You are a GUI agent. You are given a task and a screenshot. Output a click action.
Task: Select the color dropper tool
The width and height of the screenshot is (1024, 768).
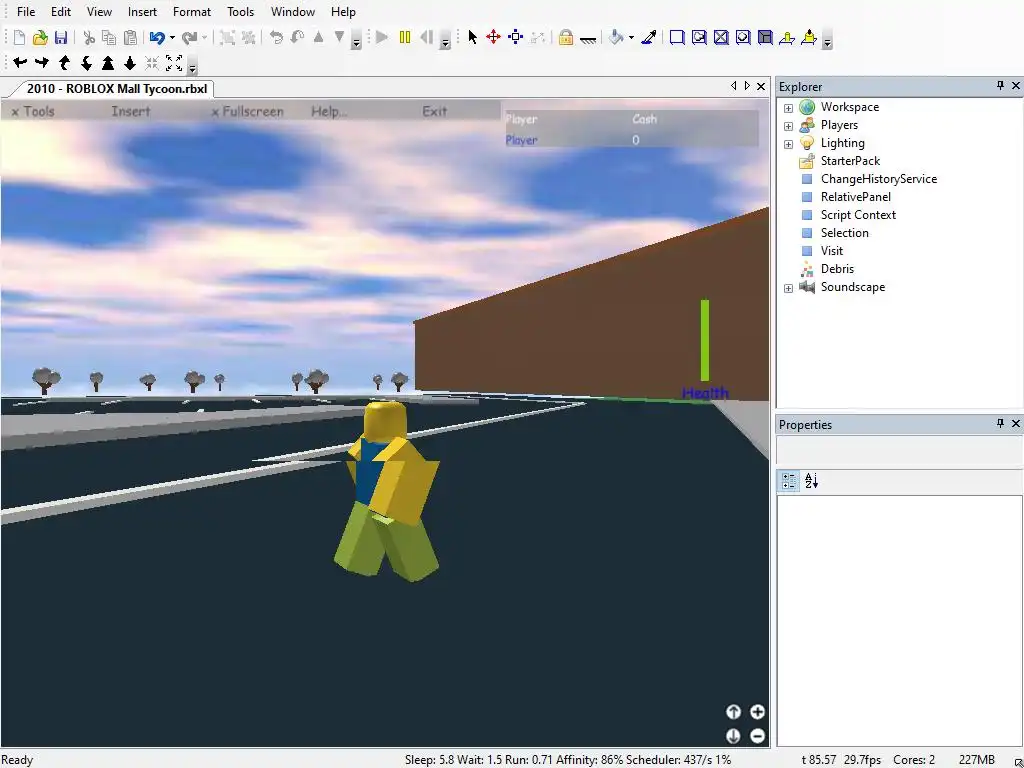click(648, 38)
